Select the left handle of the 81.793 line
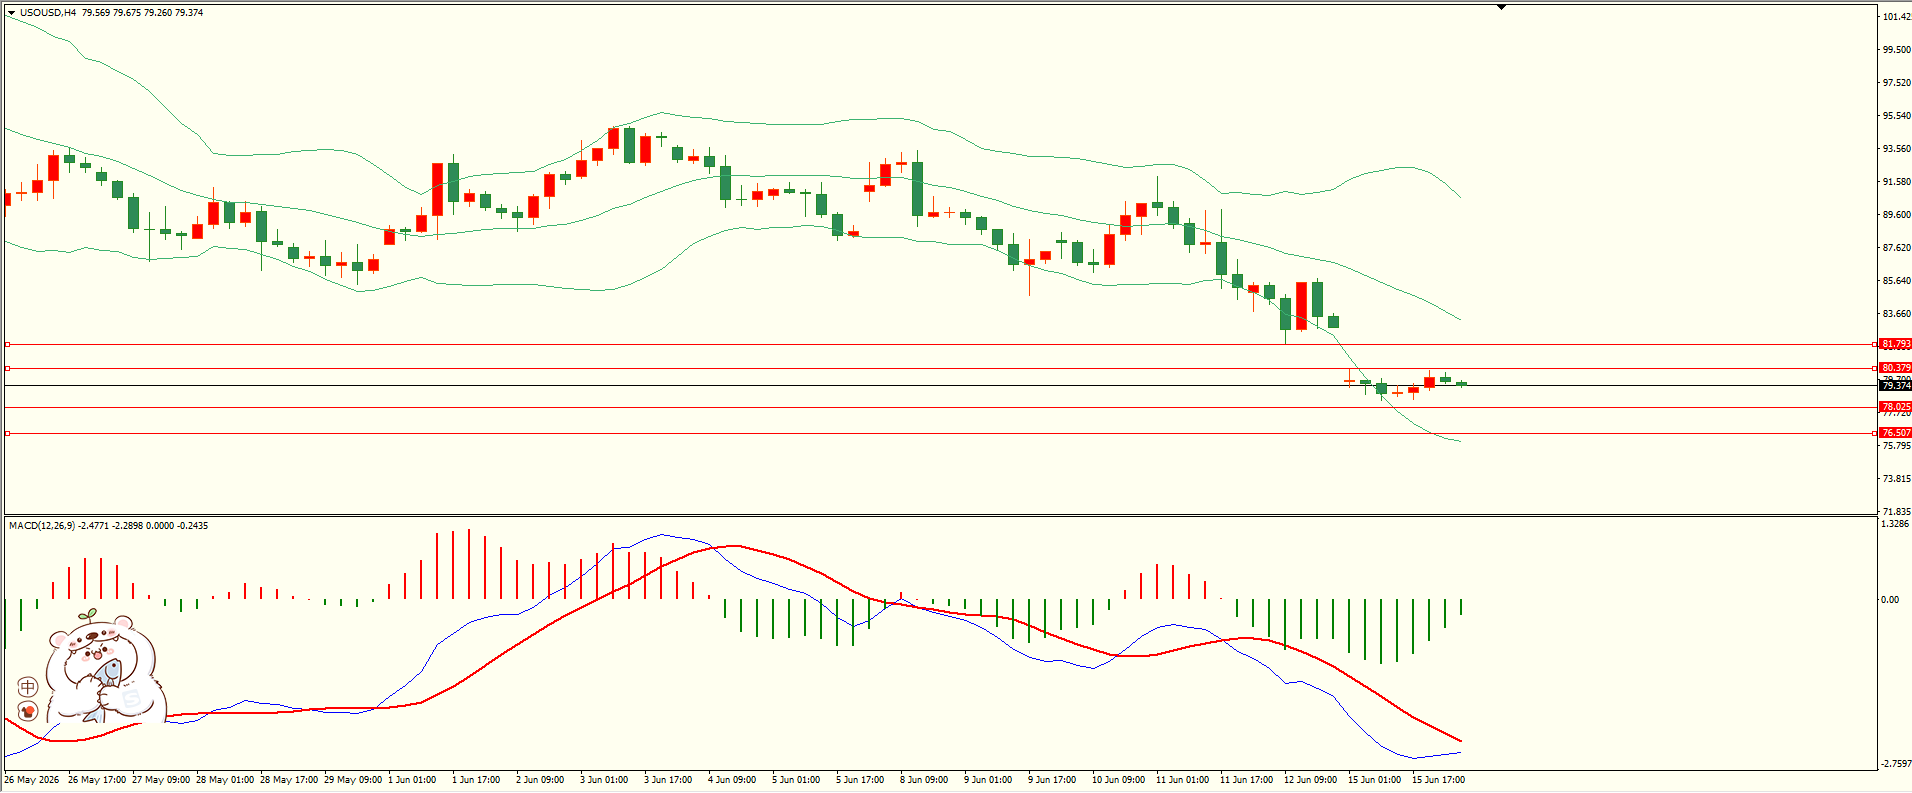Screen dimensions: 1912x793 coord(7,344)
